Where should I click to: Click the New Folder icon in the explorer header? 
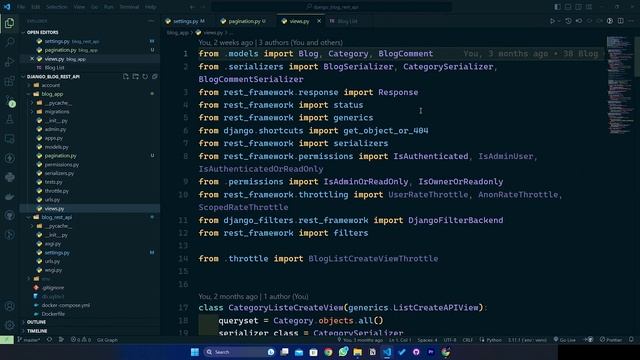(136, 76)
